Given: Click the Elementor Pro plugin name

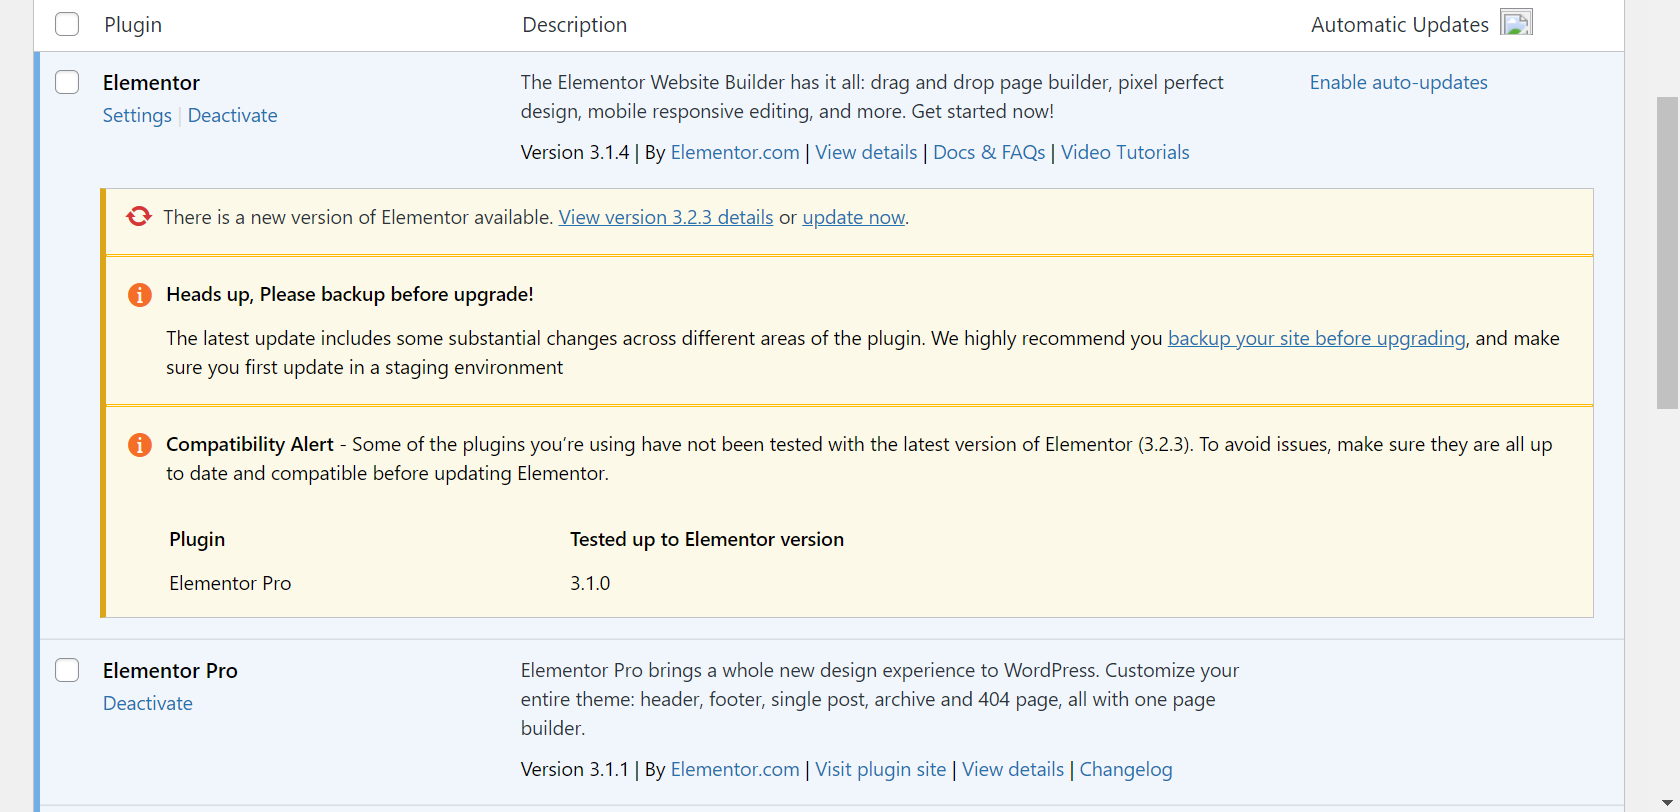Looking at the screenshot, I should 170,670.
